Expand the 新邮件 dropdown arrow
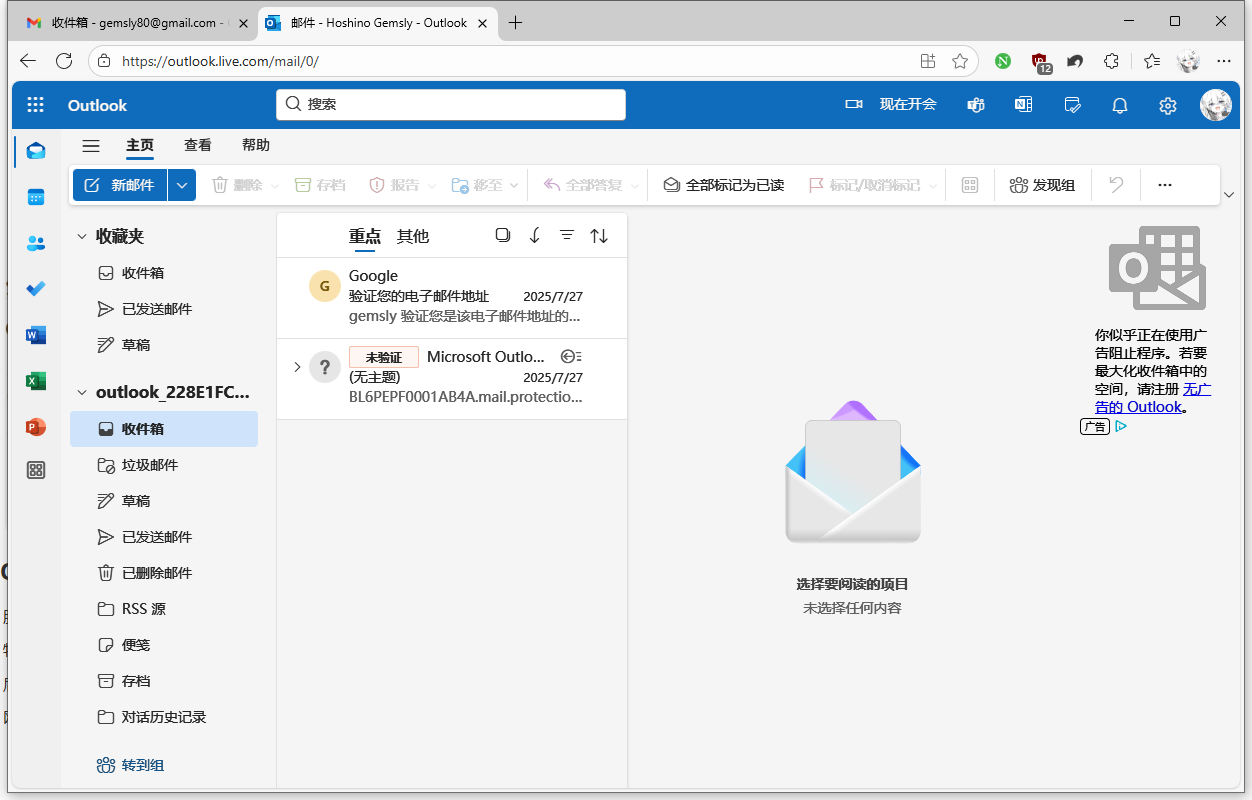 coord(182,185)
